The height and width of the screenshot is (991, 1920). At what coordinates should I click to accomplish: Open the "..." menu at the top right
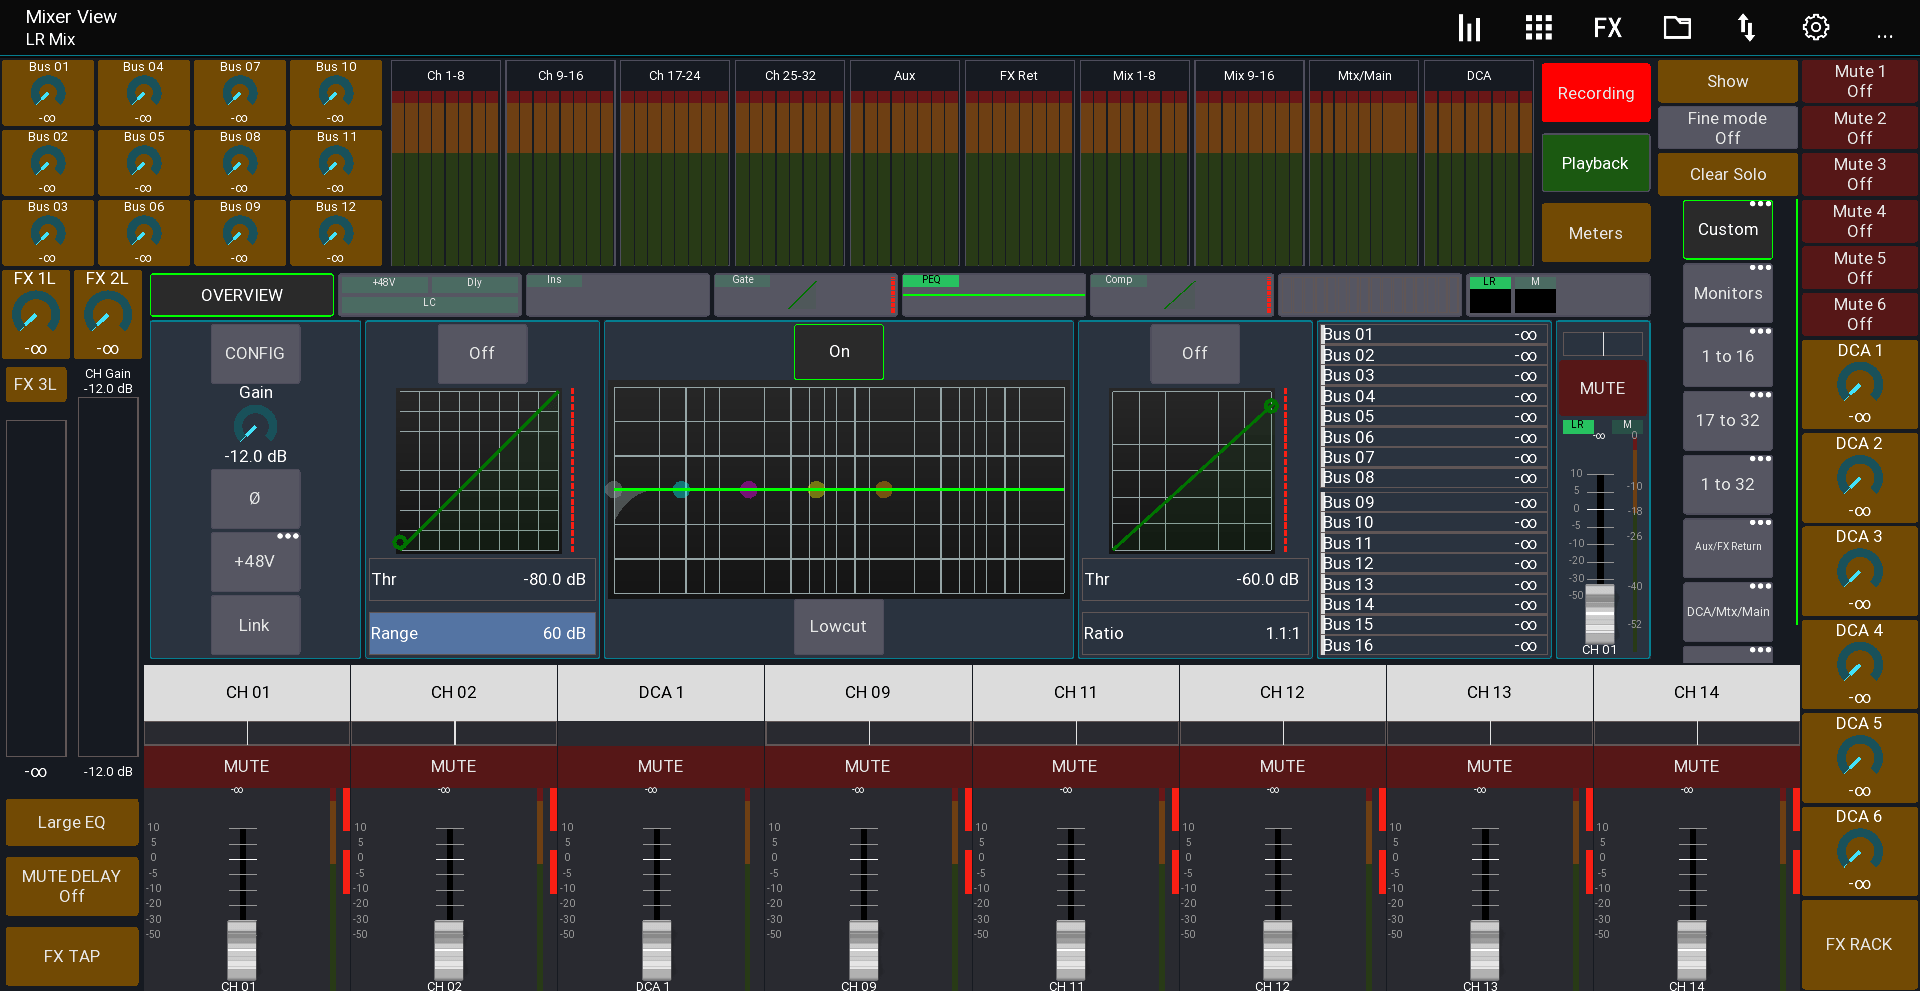[1885, 35]
